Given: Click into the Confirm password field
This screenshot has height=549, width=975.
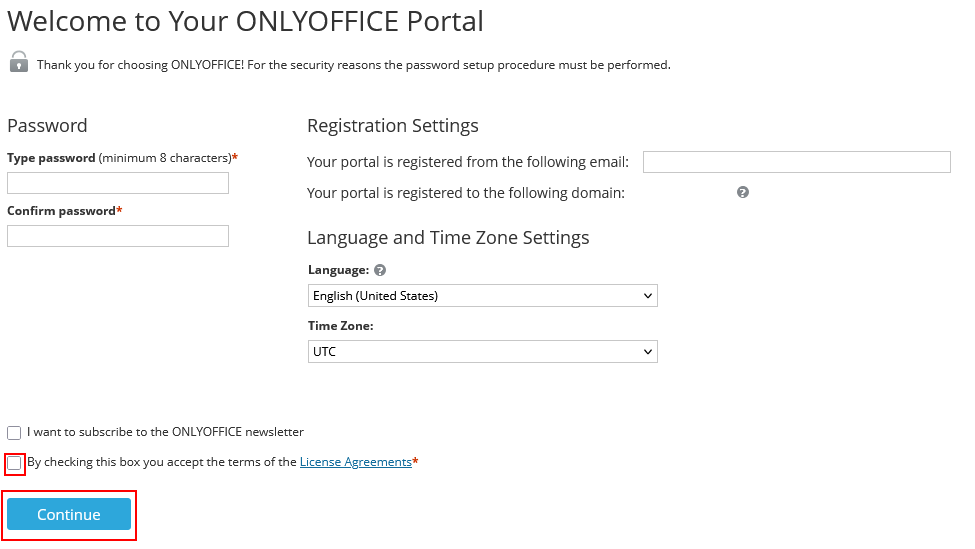Looking at the screenshot, I should click(118, 236).
